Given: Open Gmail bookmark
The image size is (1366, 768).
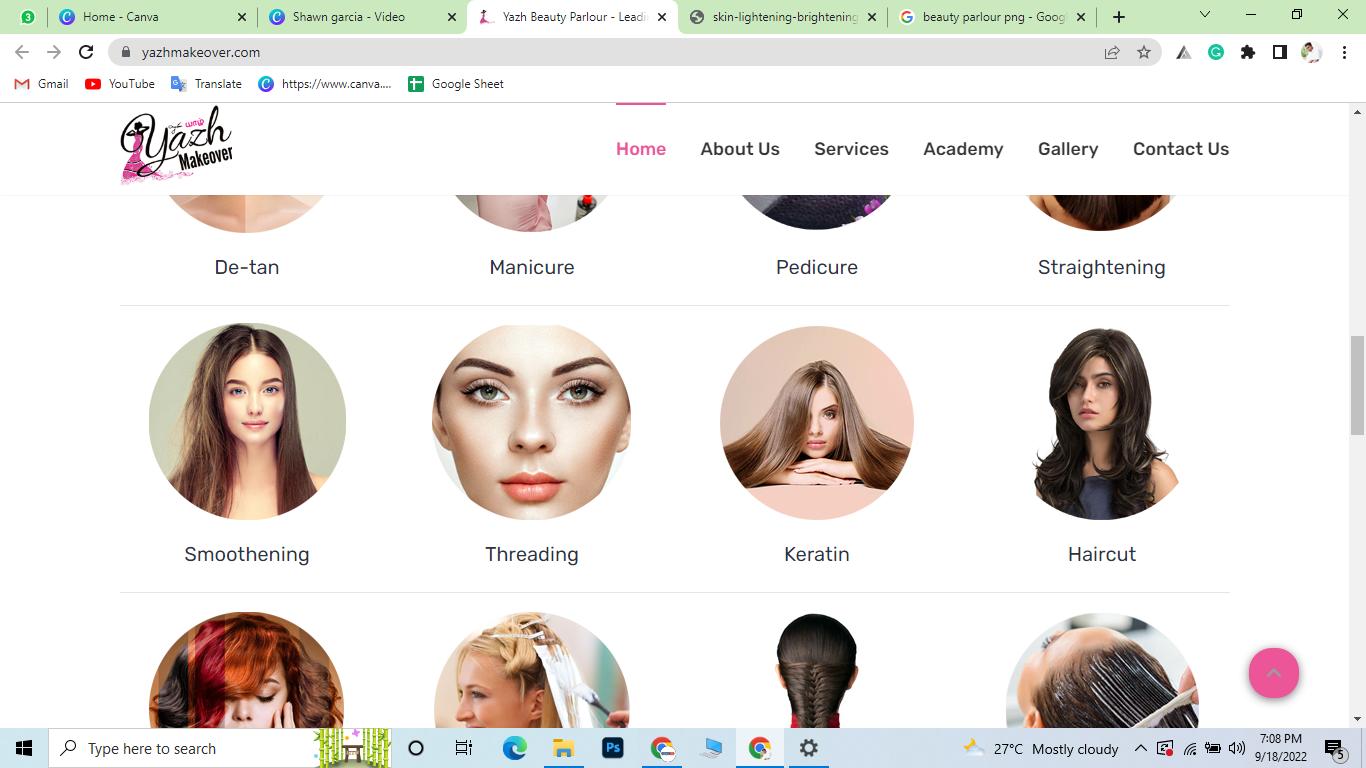Looking at the screenshot, I should point(41,84).
